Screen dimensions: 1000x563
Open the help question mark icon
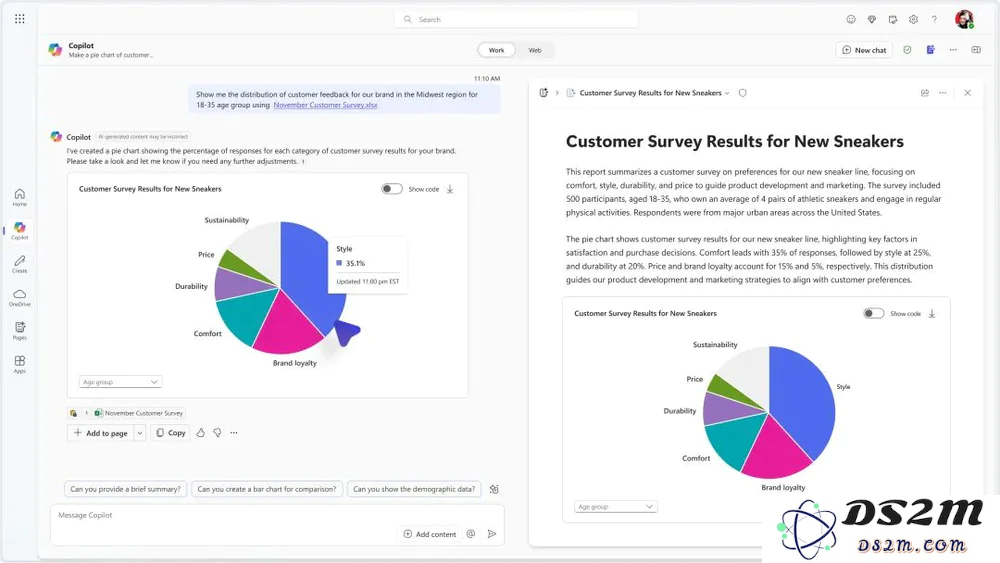tap(934, 19)
